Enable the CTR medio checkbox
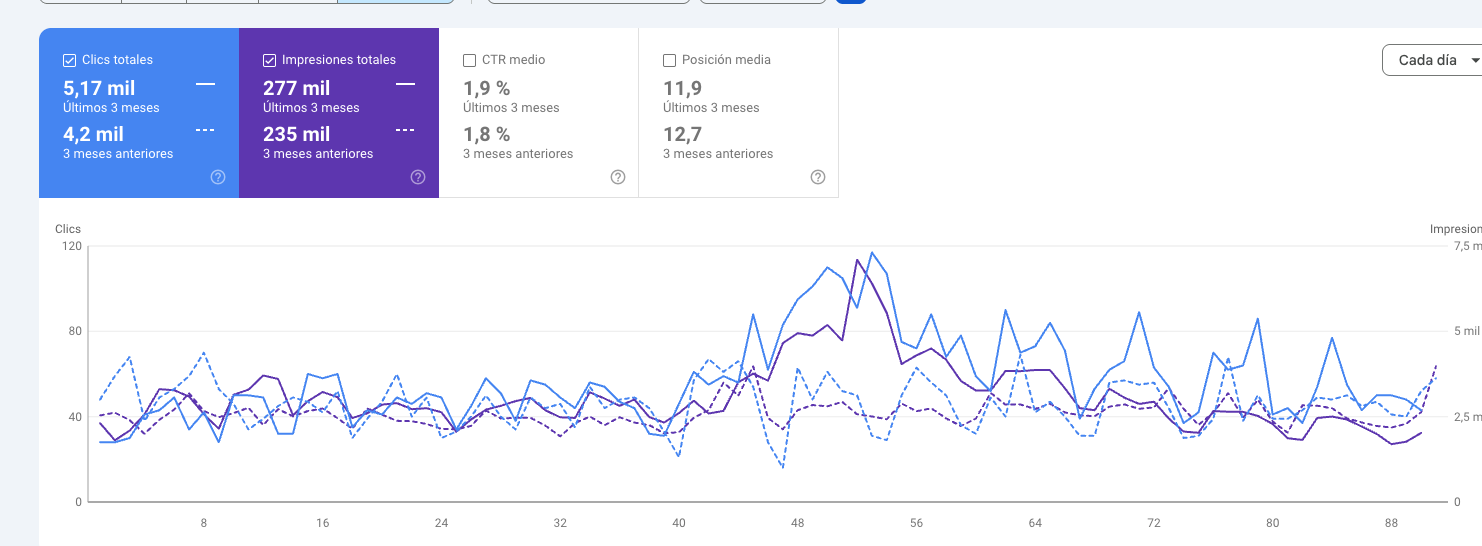Image resolution: width=1482 pixels, height=546 pixels. 469,60
